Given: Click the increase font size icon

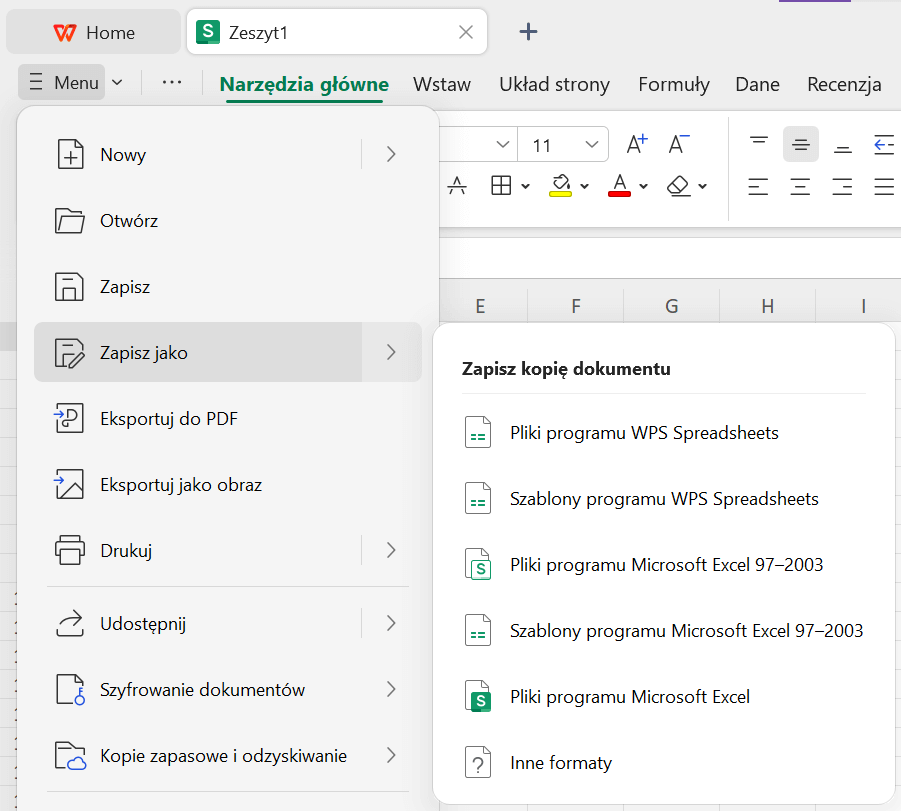Looking at the screenshot, I should (637, 145).
